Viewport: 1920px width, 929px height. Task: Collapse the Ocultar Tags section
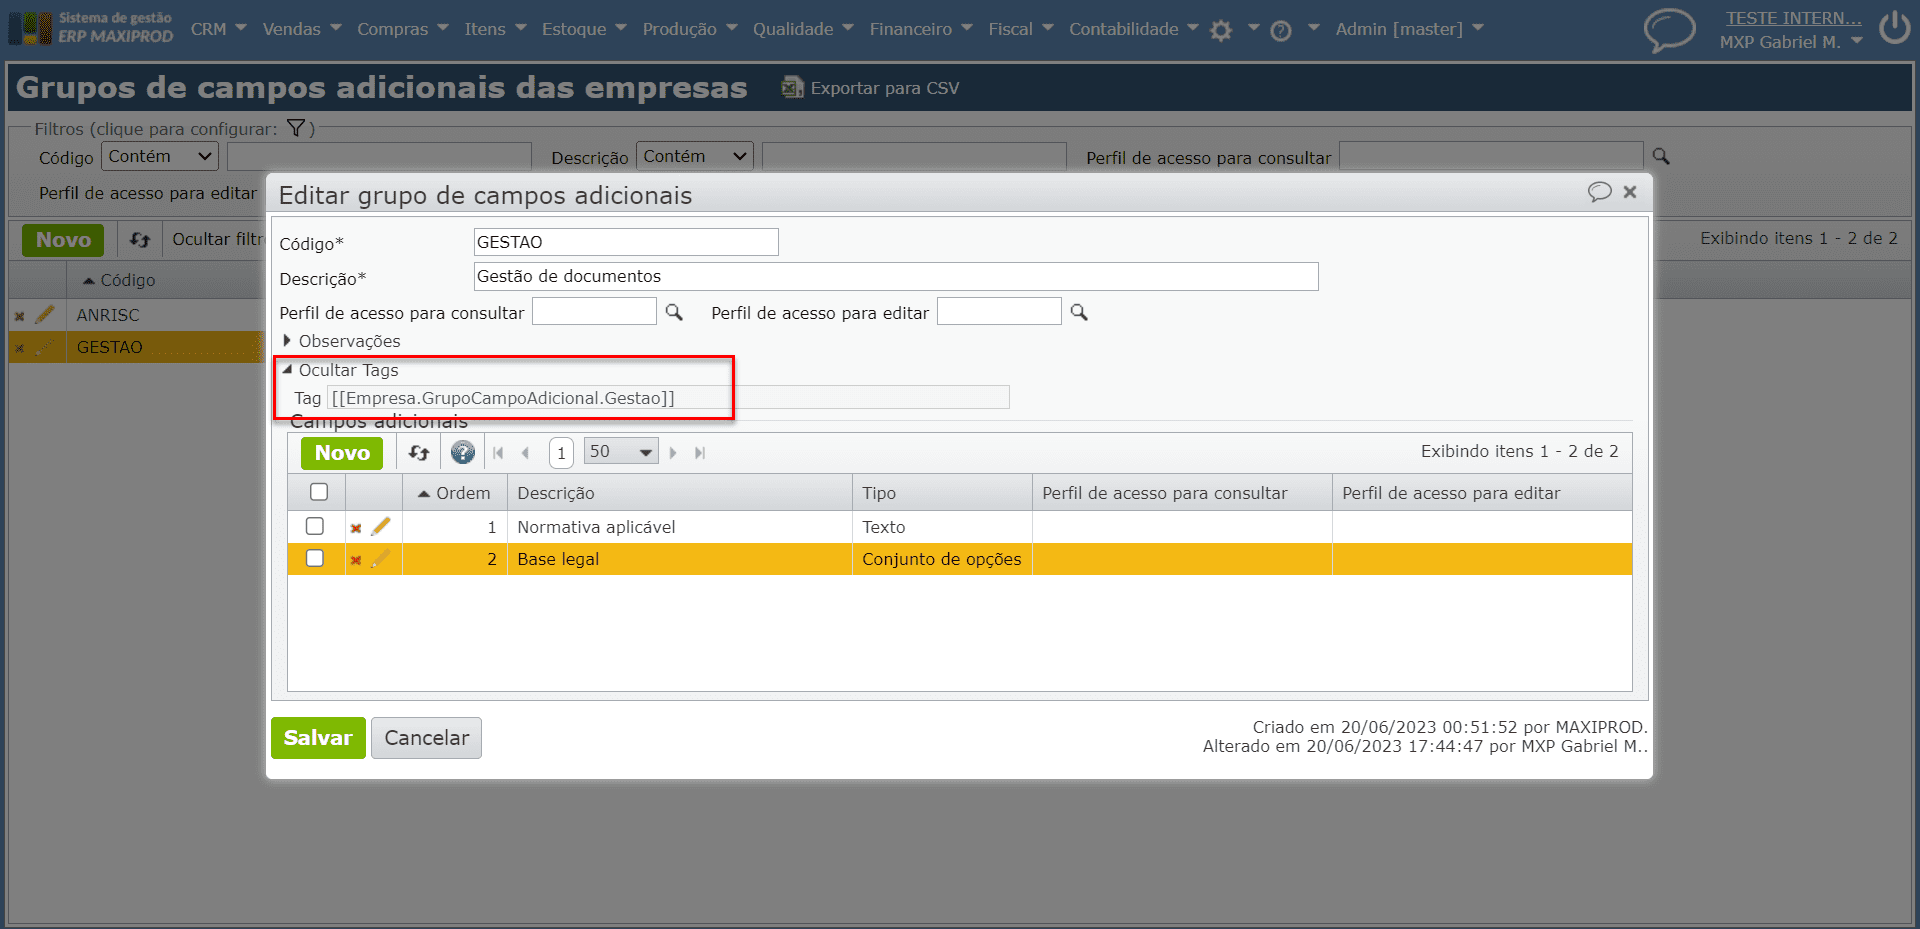click(340, 370)
